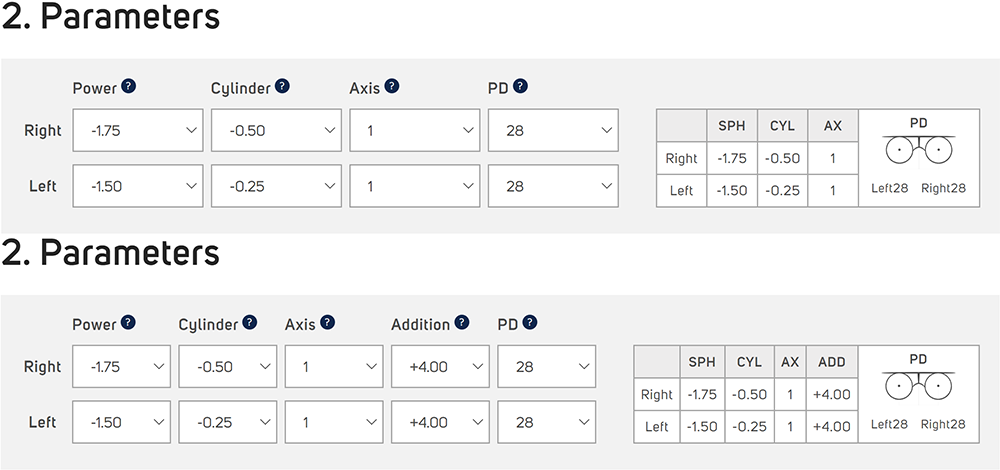Viewport: 1000px width, 470px height.
Task: Open top Left PD dropdown showing 28
Action: [x=553, y=186]
